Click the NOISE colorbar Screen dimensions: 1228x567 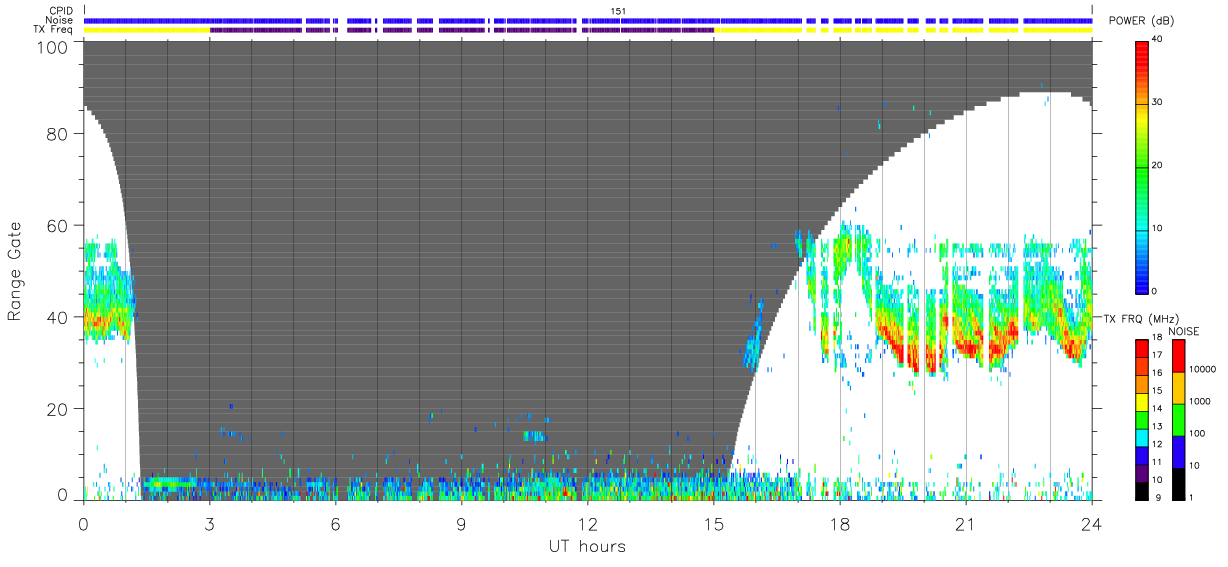click(x=1178, y=418)
